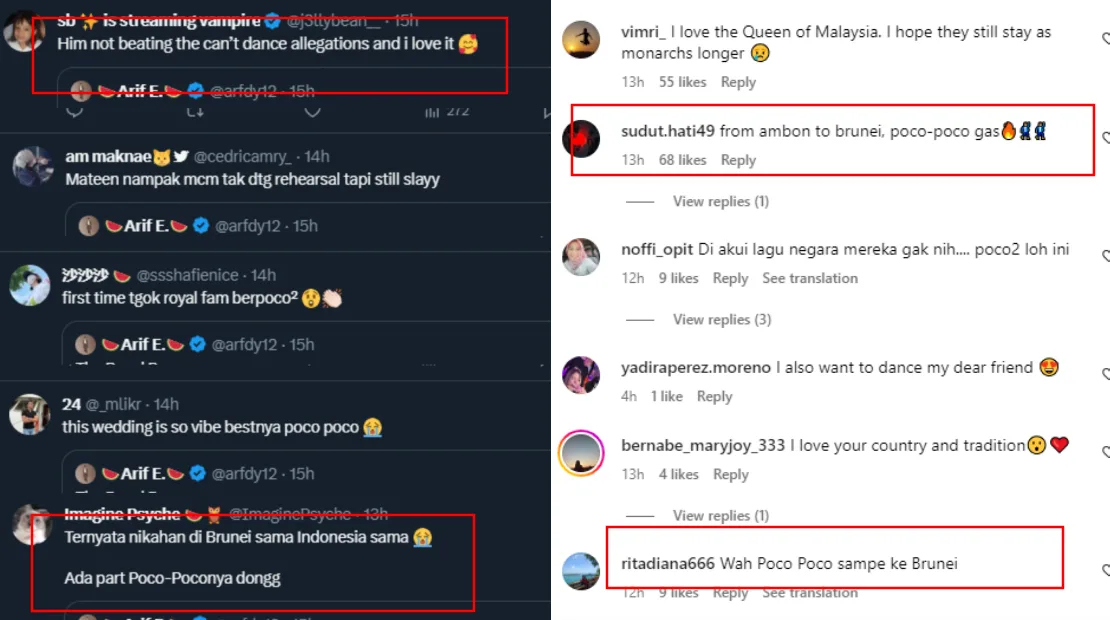View bernabe_maryjoy_333's story ring avatar
This screenshot has height=620, width=1110.
click(581, 454)
